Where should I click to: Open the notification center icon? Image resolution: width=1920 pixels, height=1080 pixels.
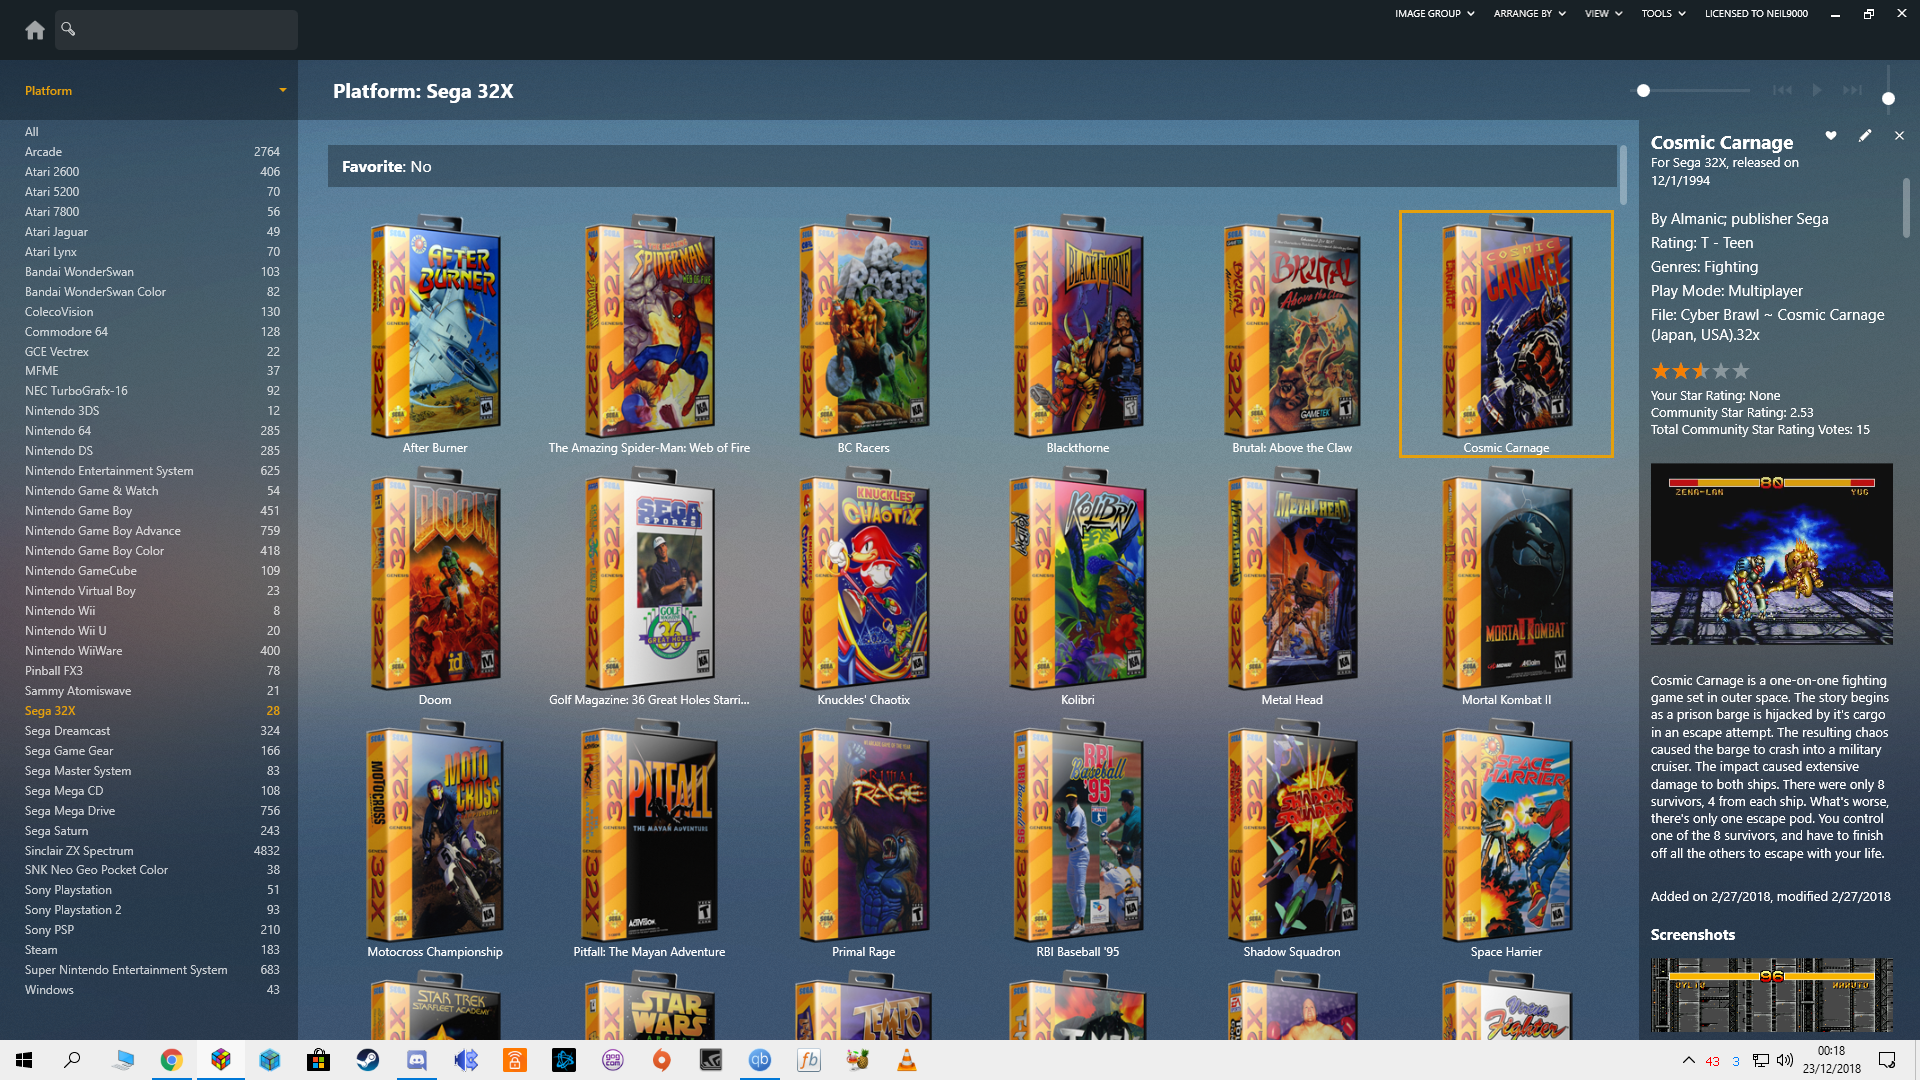click(x=1887, y=1060)
